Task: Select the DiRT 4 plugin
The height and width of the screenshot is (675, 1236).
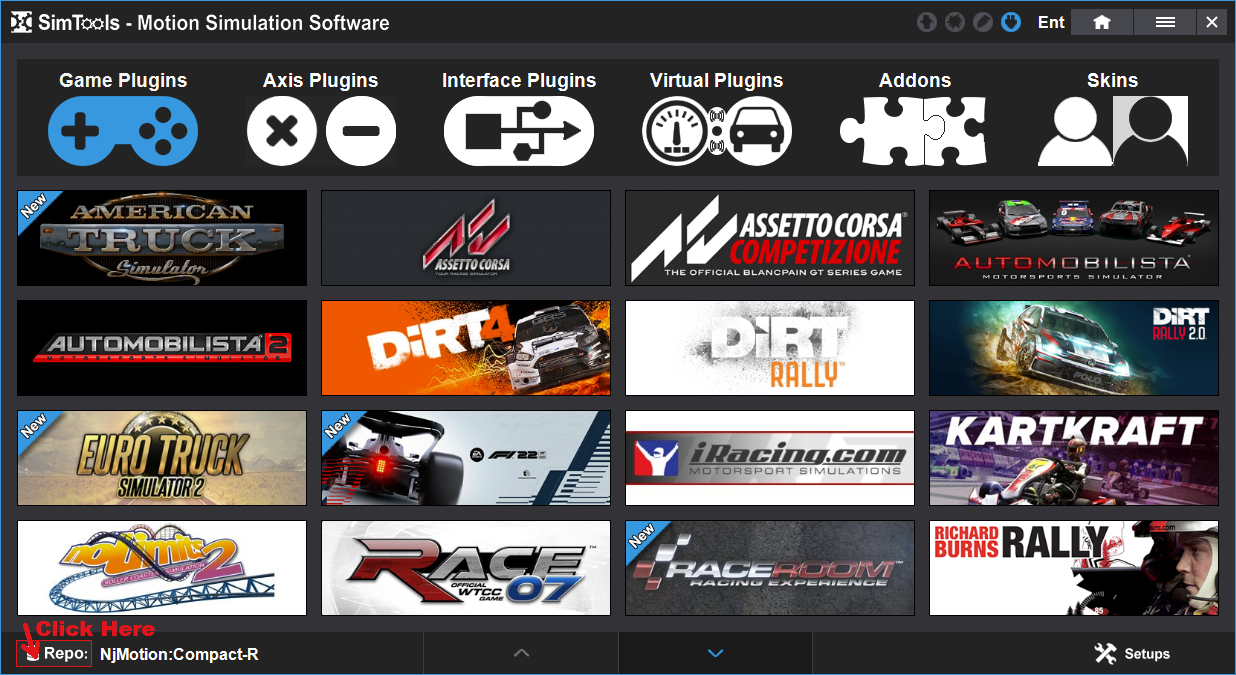Action: (466, 348)
